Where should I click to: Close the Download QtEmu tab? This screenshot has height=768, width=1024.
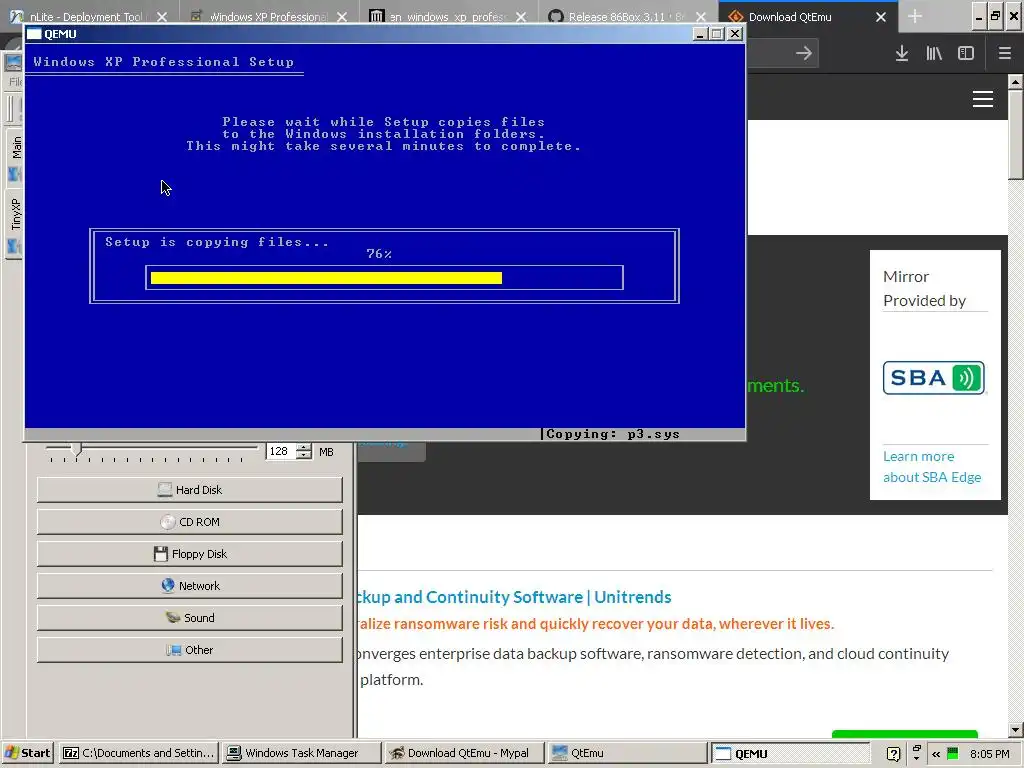point(880,17)
